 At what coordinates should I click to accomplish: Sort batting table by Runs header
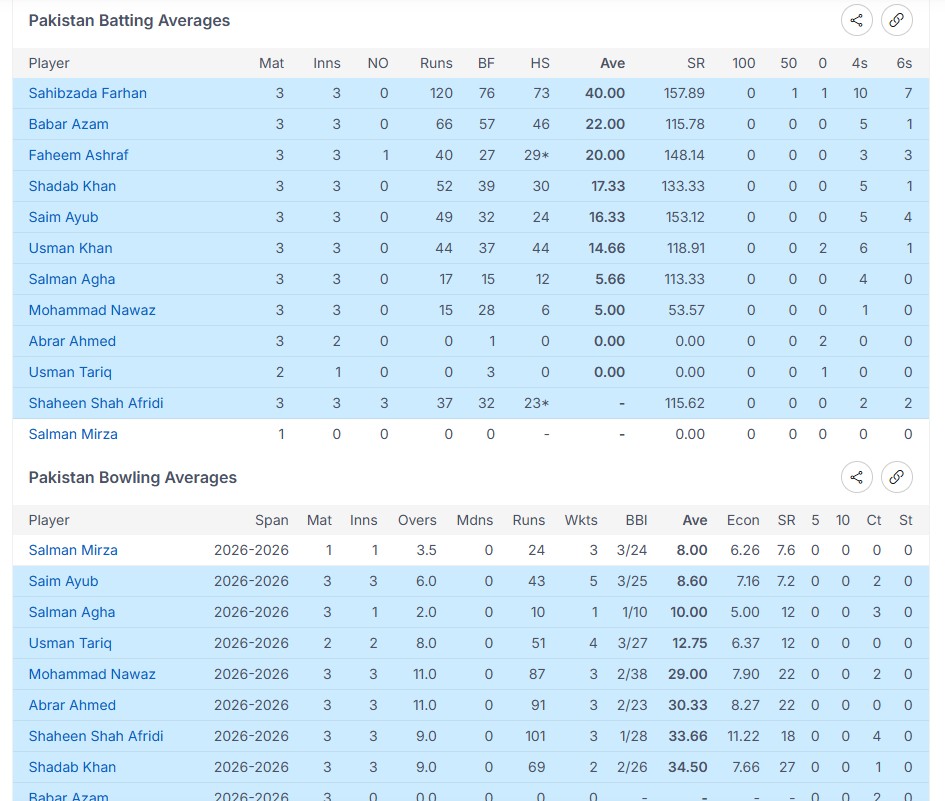click(x=436, y=63)
